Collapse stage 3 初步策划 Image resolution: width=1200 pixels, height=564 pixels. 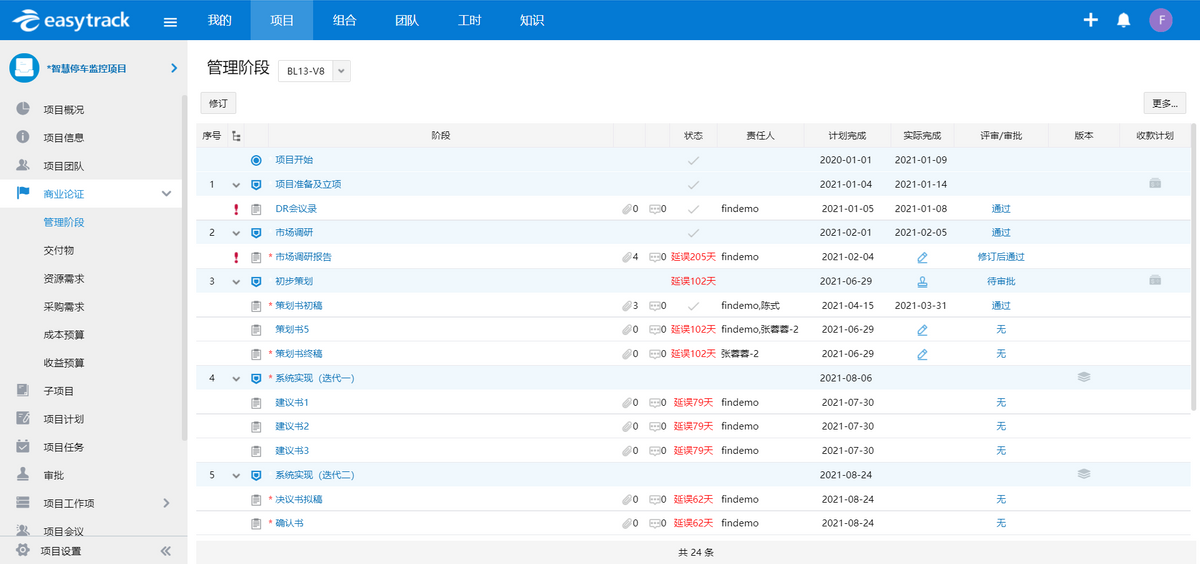pyautogui.click(x=236, y=282)
